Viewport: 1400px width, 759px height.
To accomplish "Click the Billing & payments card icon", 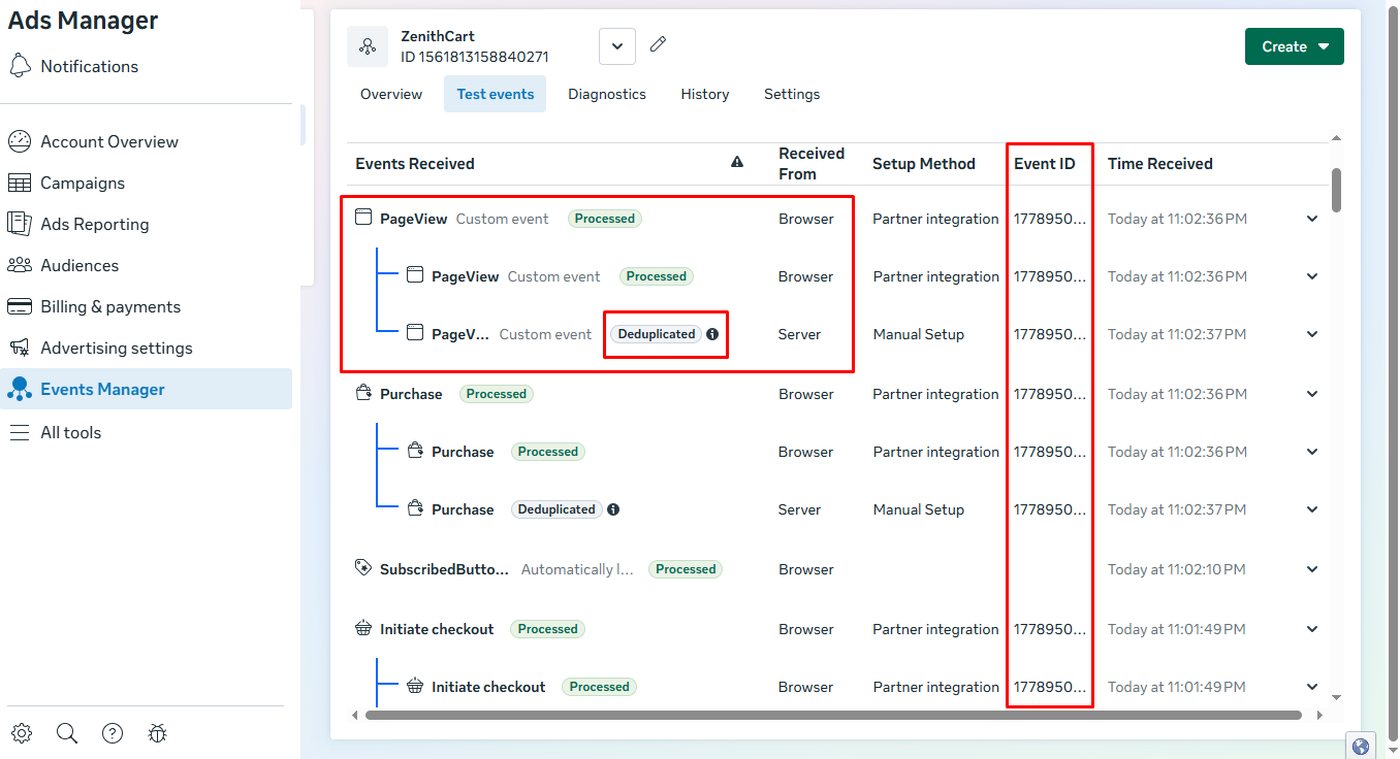I will point(20,307).
